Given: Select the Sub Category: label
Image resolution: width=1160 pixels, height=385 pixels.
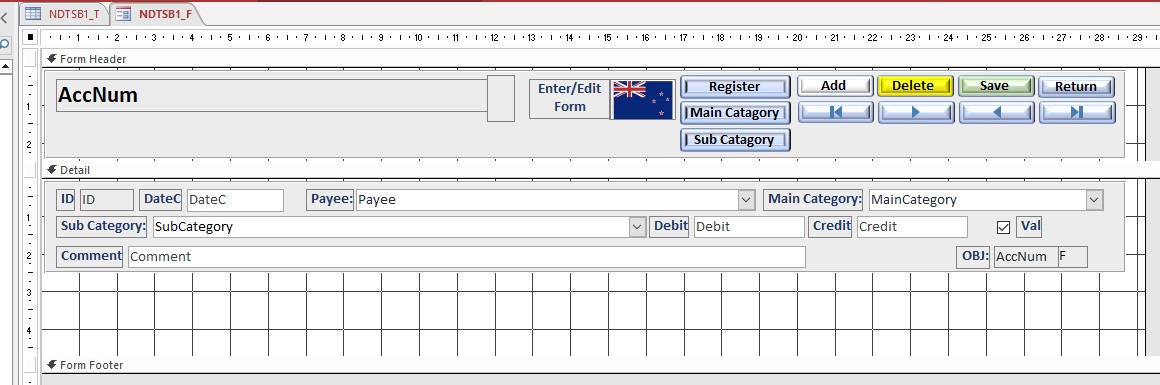Looking at the screenshot, I should tap(102, 226).
